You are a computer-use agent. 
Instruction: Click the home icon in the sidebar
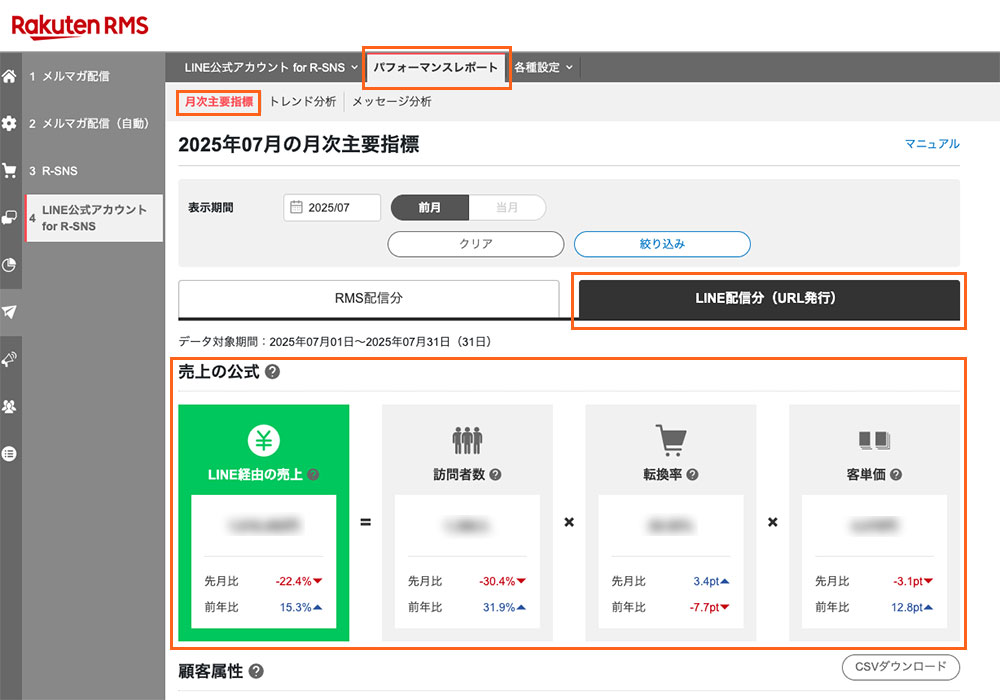9,77
